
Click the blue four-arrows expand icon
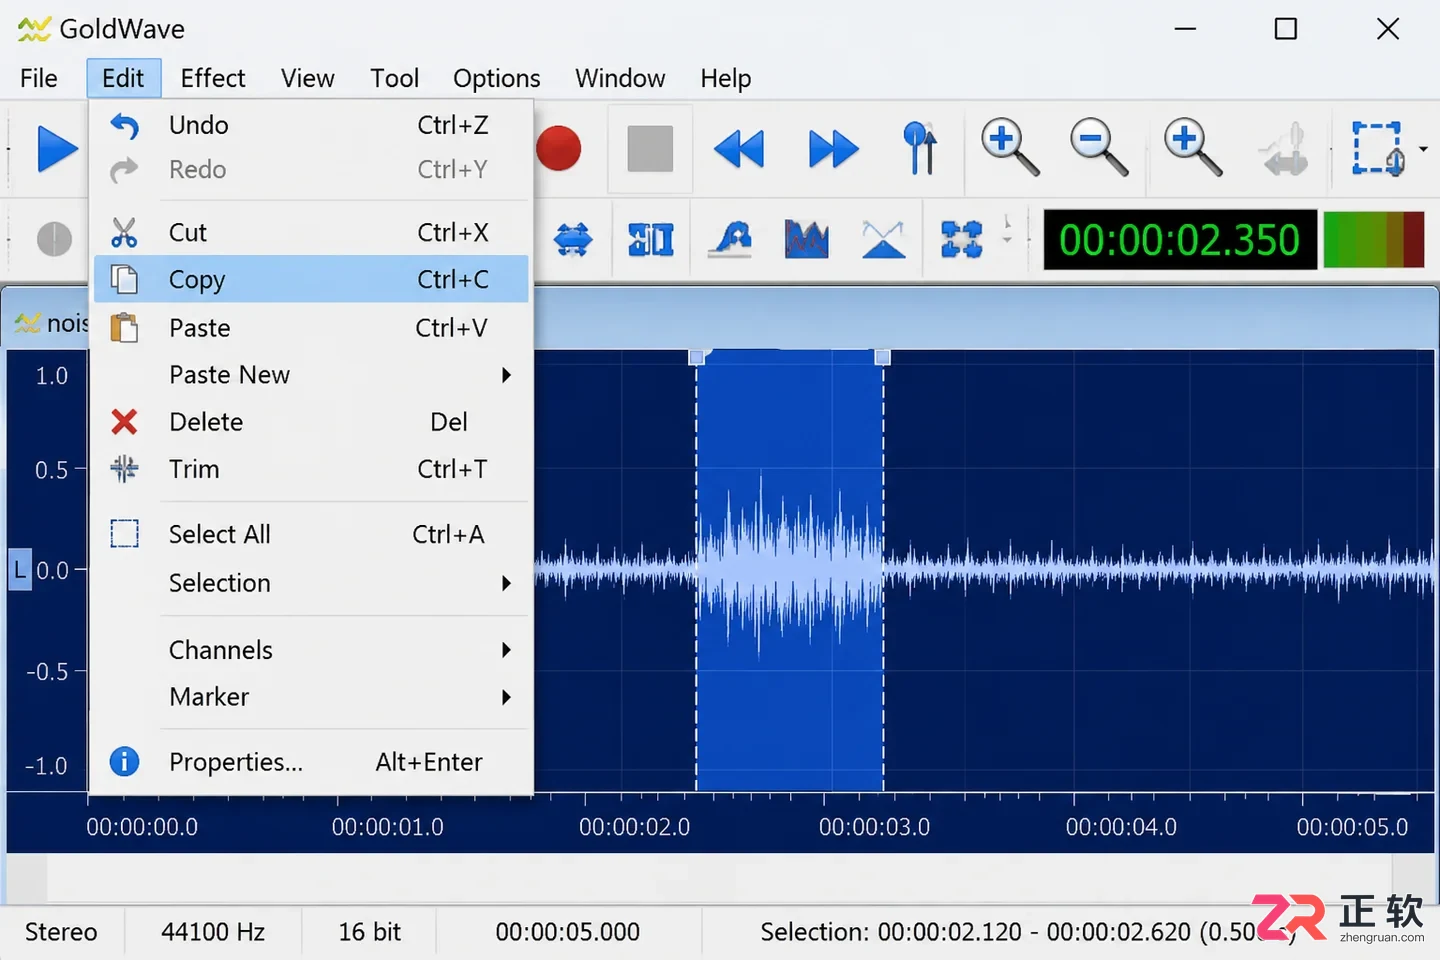(x=962, y=240)
